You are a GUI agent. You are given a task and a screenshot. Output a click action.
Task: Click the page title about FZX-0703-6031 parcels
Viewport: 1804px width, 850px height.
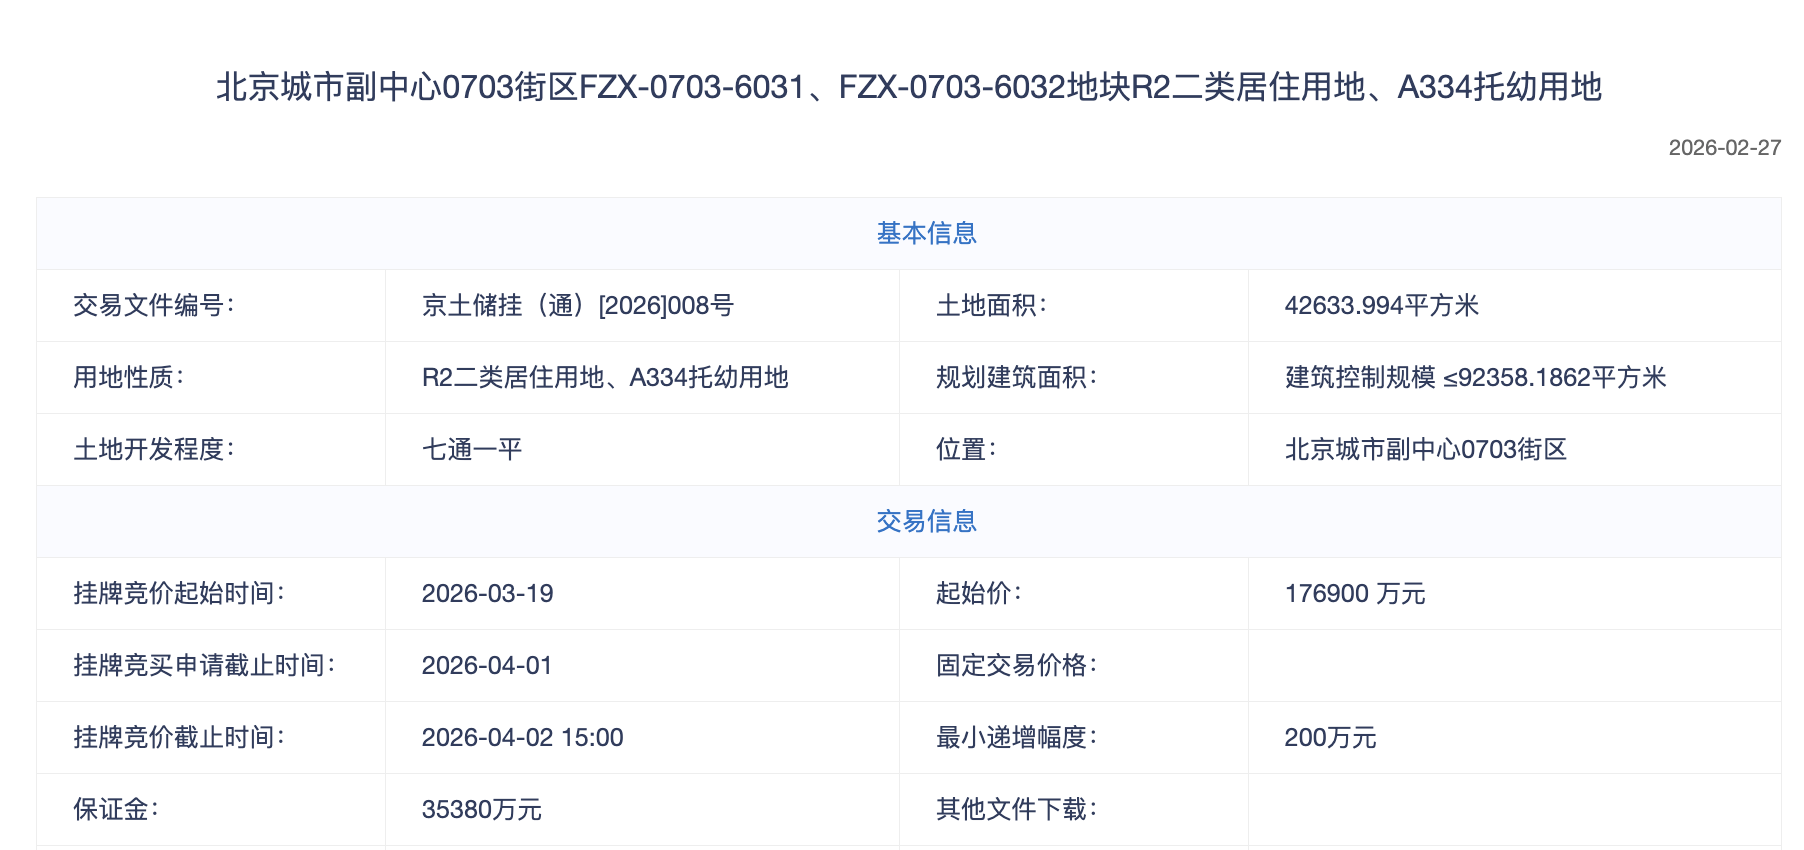(x=908, y=88)
